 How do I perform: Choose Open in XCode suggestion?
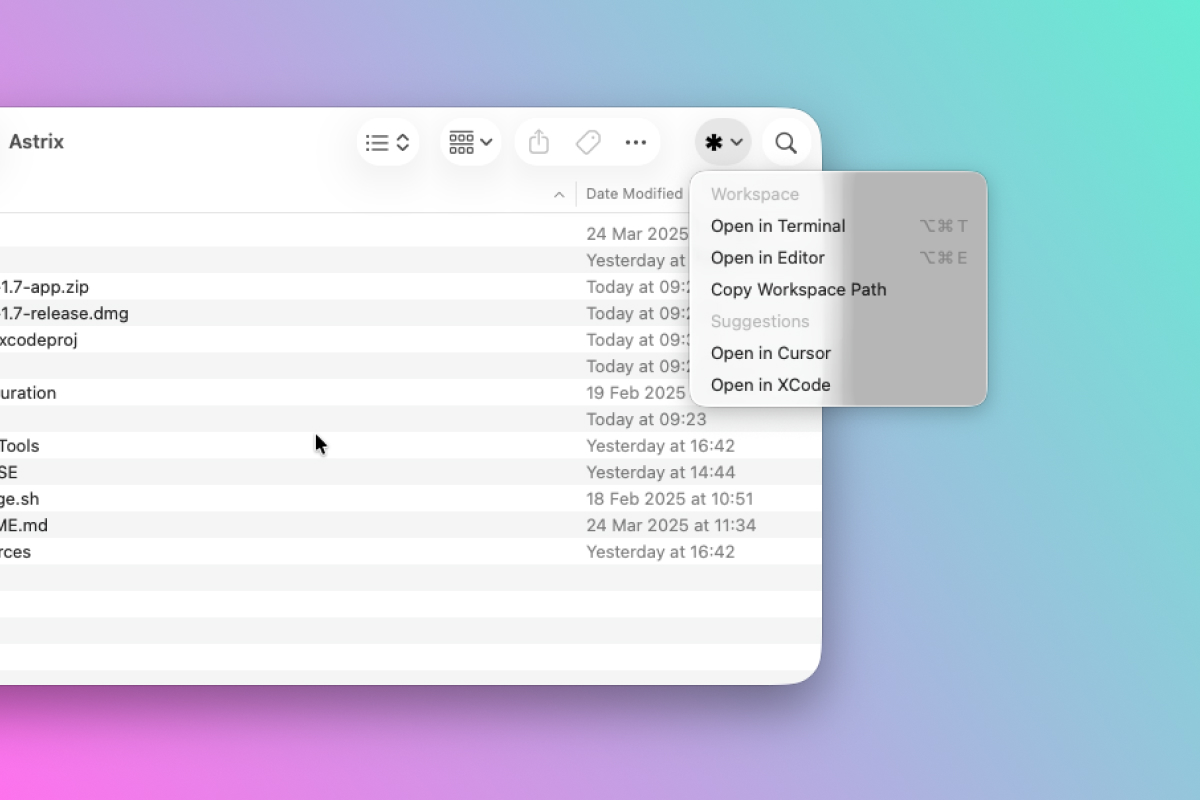pyautogui.click(x=770, y=385)
